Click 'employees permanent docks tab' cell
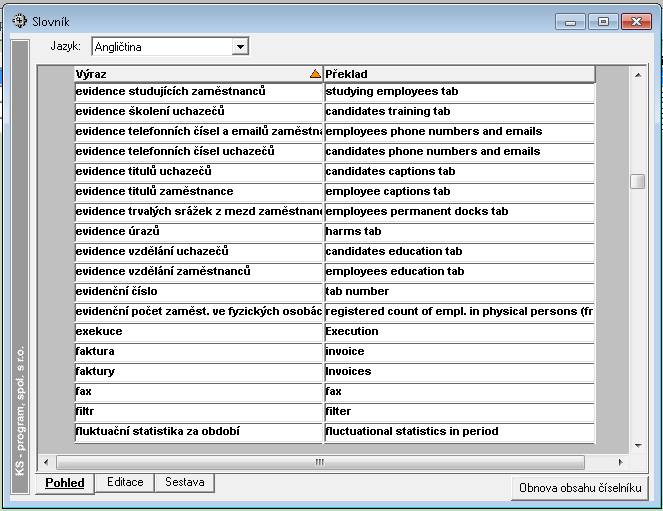Image resolution: width=663 pixels, height=511 pixels. pyautogui.click(x=459, y=212)
